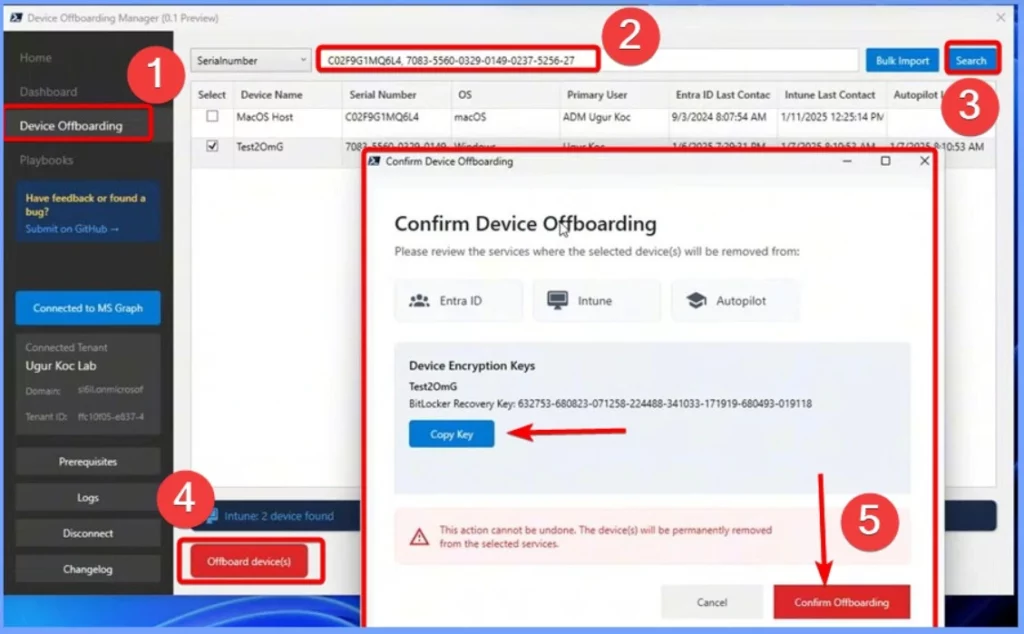
Task: Click the Disconnect button
Action: coord(88,533)
